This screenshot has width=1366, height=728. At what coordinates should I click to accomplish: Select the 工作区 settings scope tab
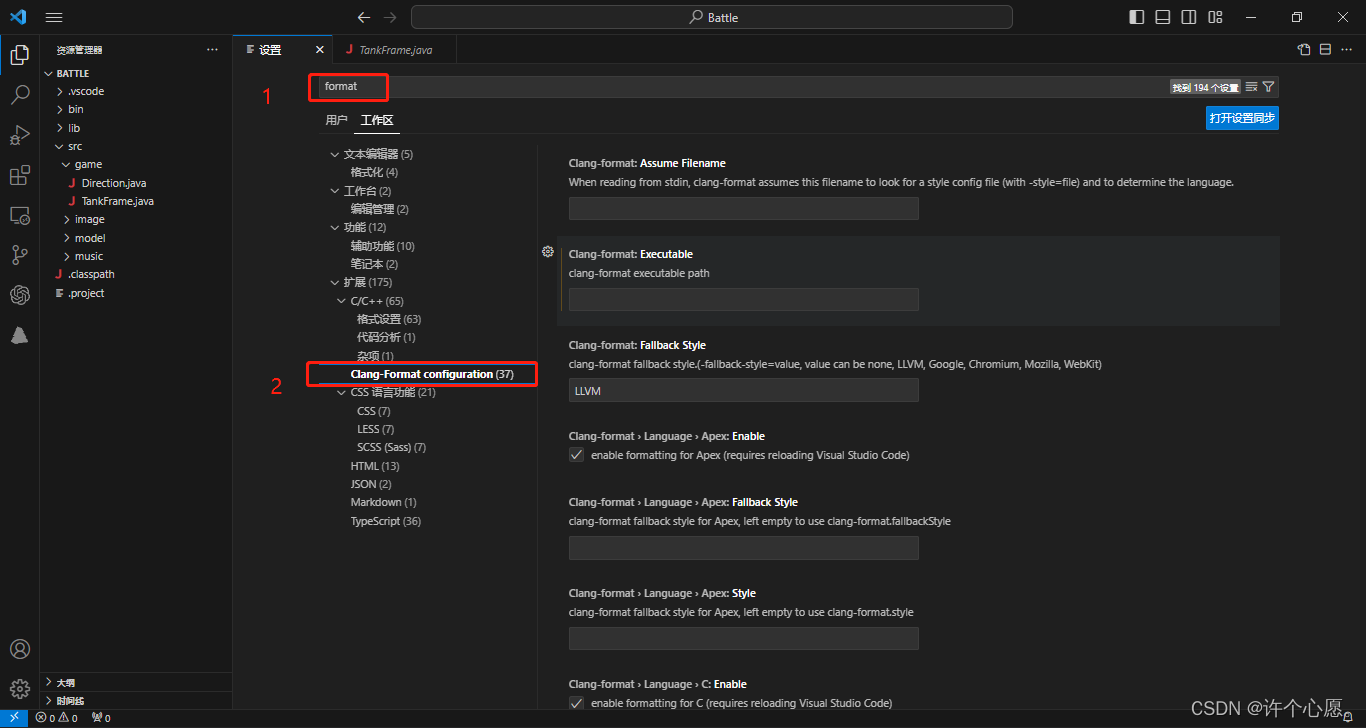[377, 120]
